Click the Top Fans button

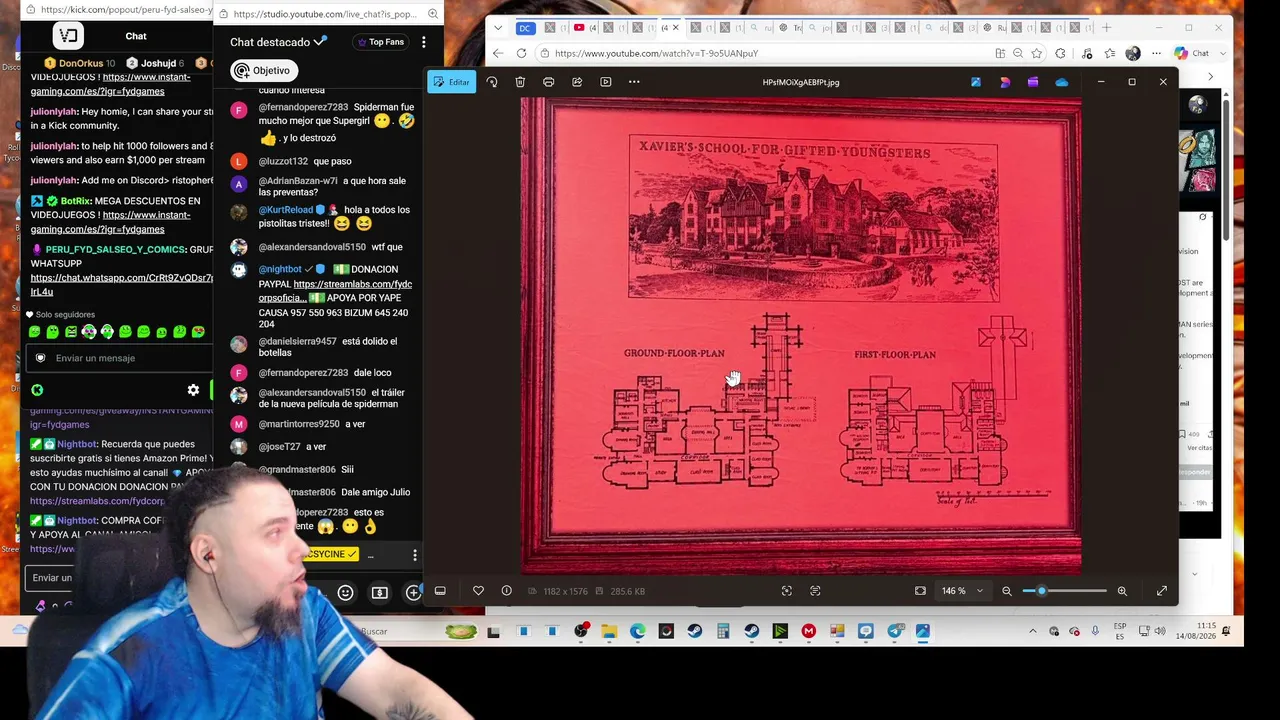(x=381, y=42)
